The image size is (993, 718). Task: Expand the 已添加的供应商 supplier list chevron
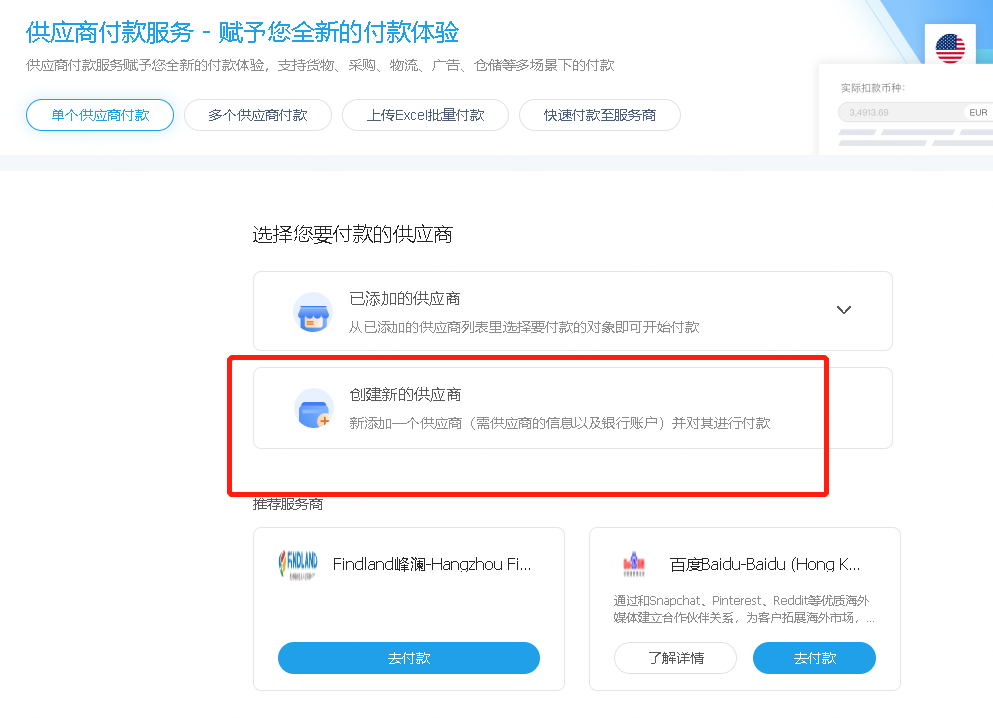coord(843,310)
